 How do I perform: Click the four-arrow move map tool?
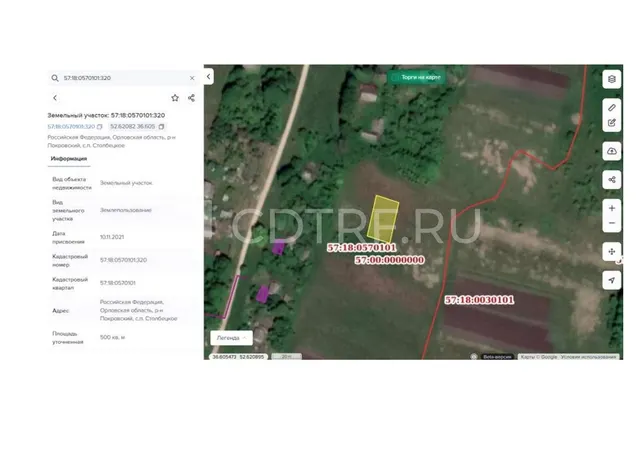click(611, 252)
